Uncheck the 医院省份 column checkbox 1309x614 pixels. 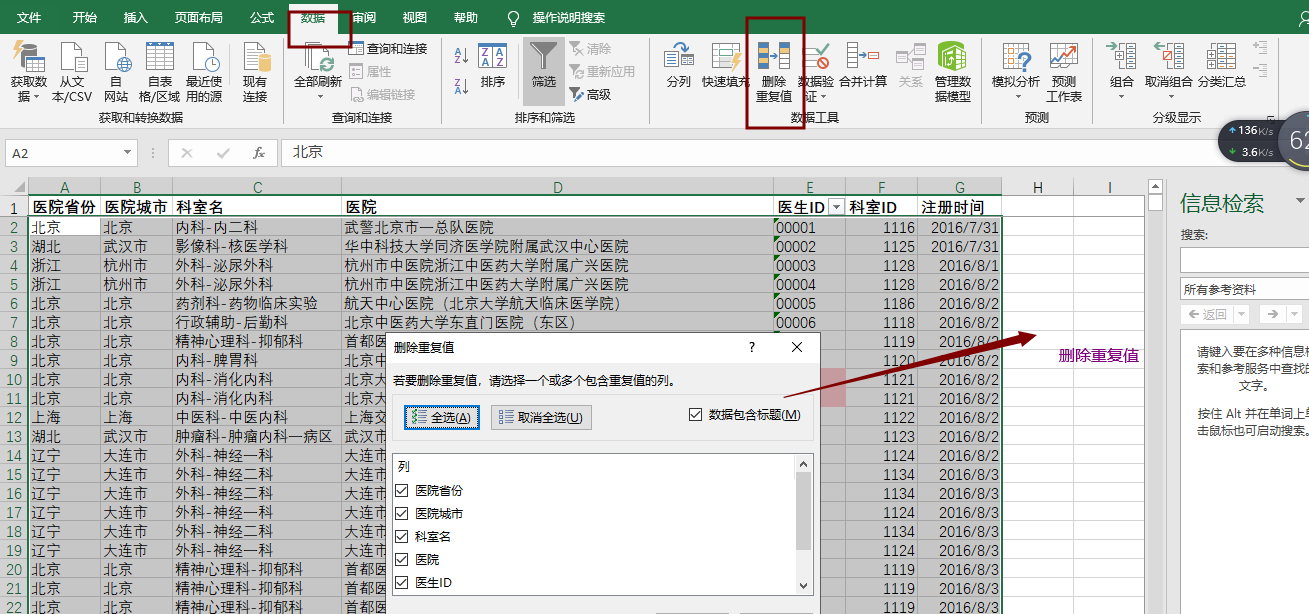click(x=402, y=490)
